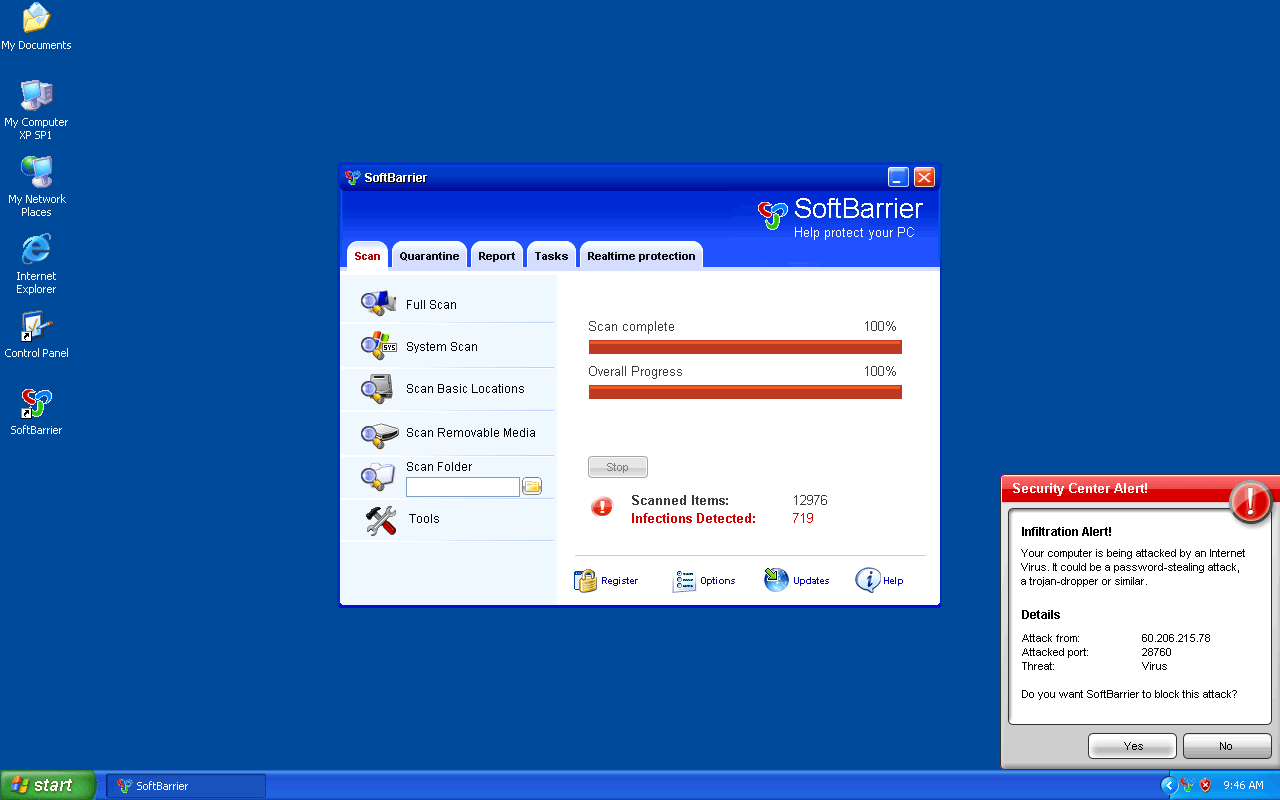Click the Updates globe icon
This screenshot has height=800, width=1280.
[x=776, y=581]
